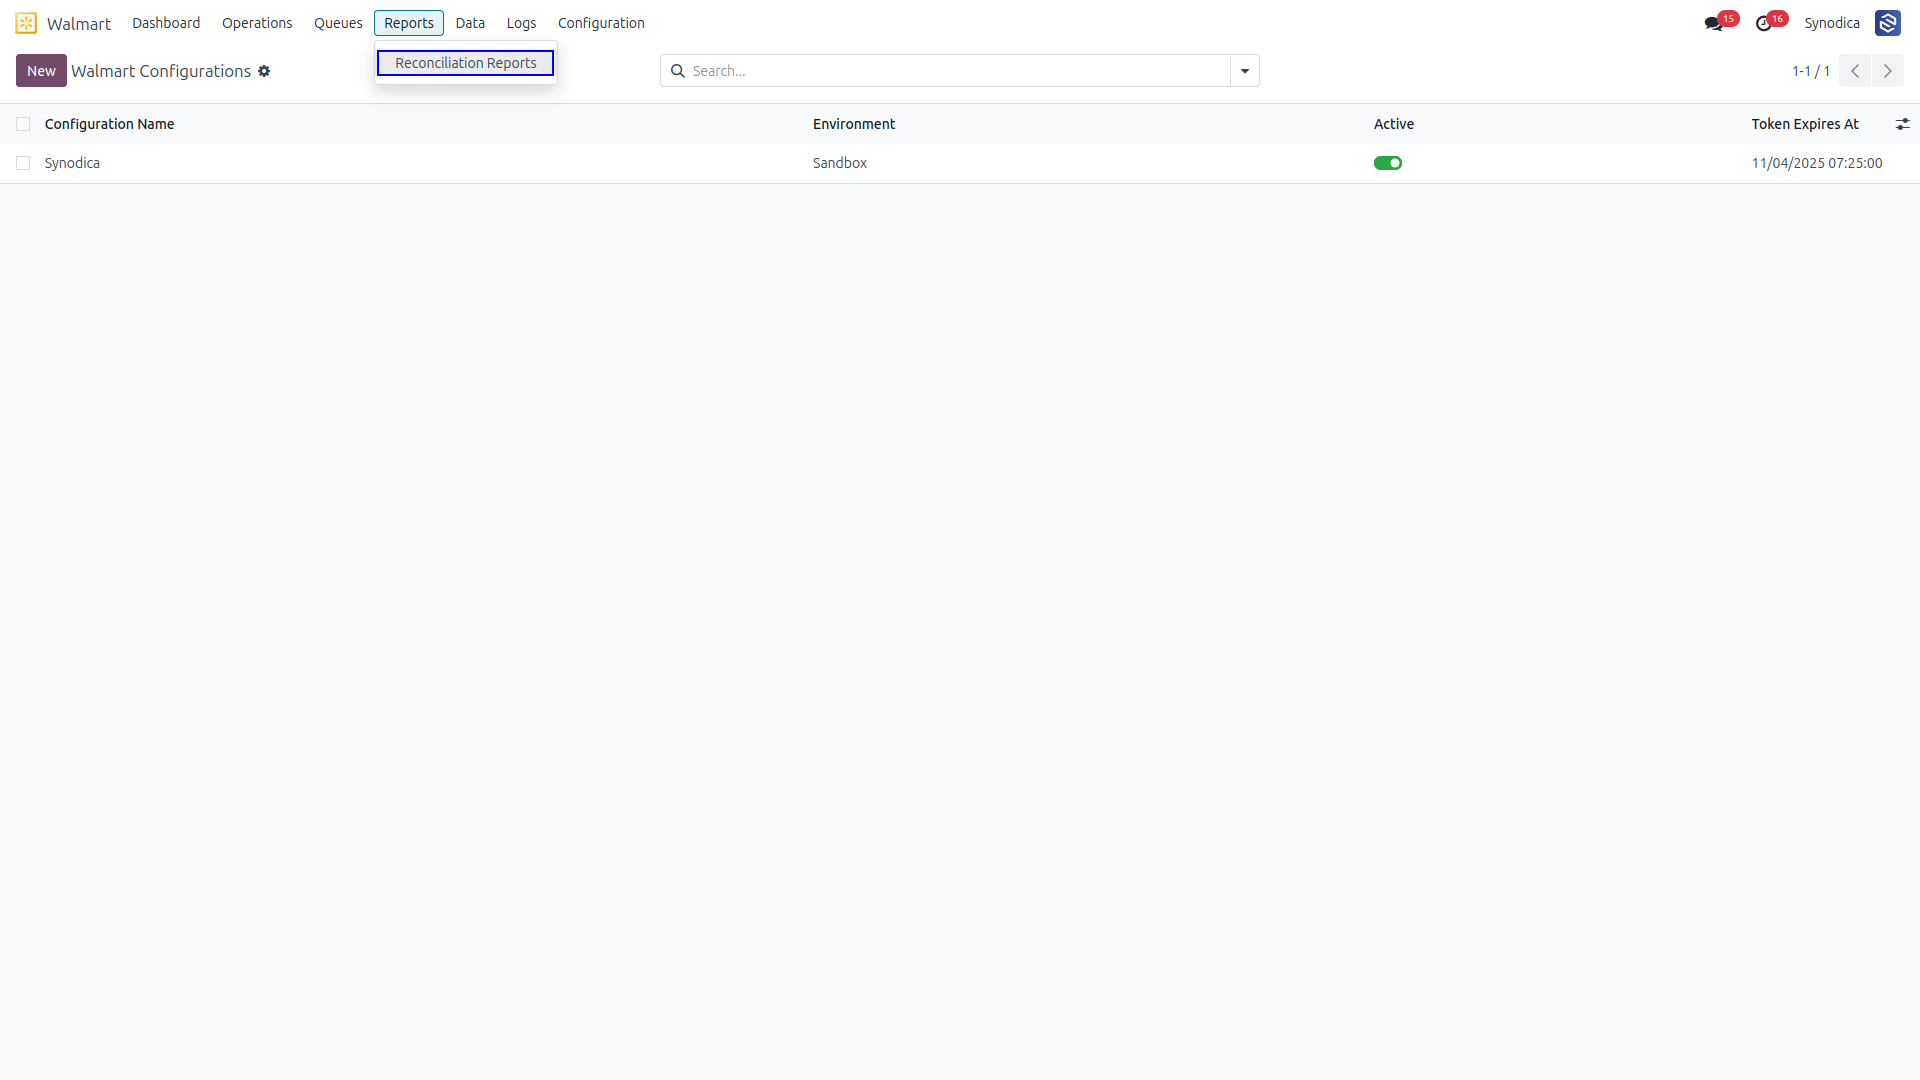
Task: Select the Synodica row checkbox
Action: tap(23, 163)
